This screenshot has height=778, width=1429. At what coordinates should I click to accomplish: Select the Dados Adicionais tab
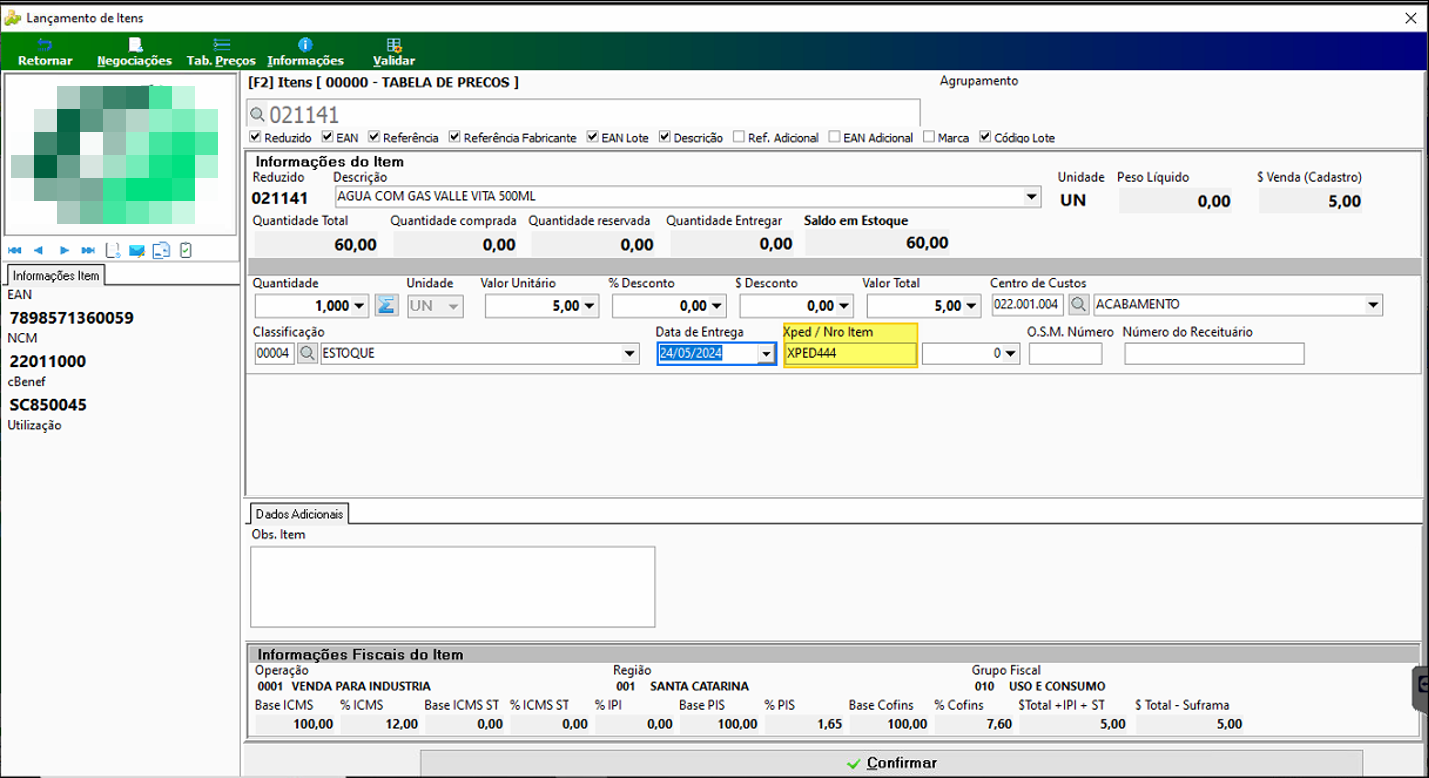tap(298, 513)
